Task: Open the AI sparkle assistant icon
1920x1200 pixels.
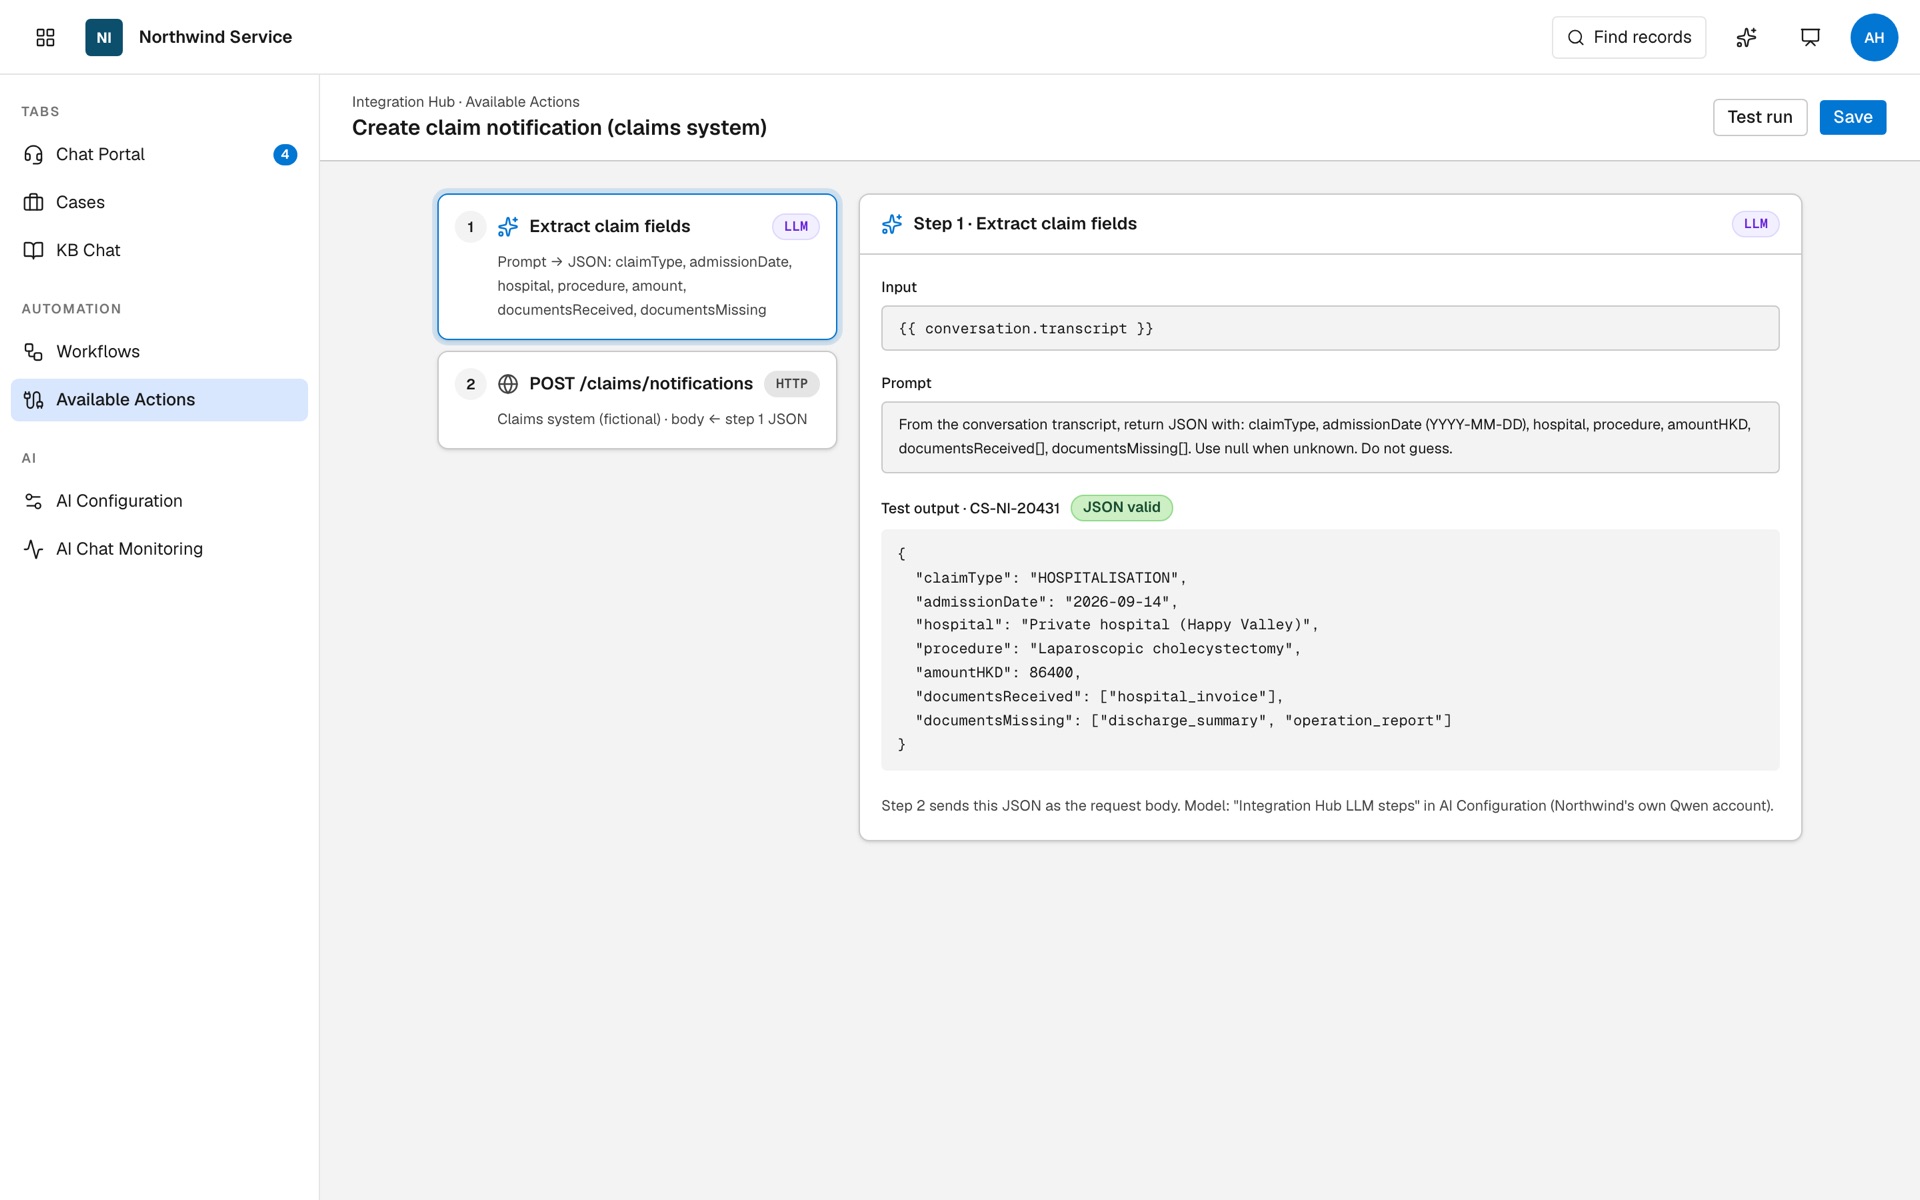Action: [1746, 37]
